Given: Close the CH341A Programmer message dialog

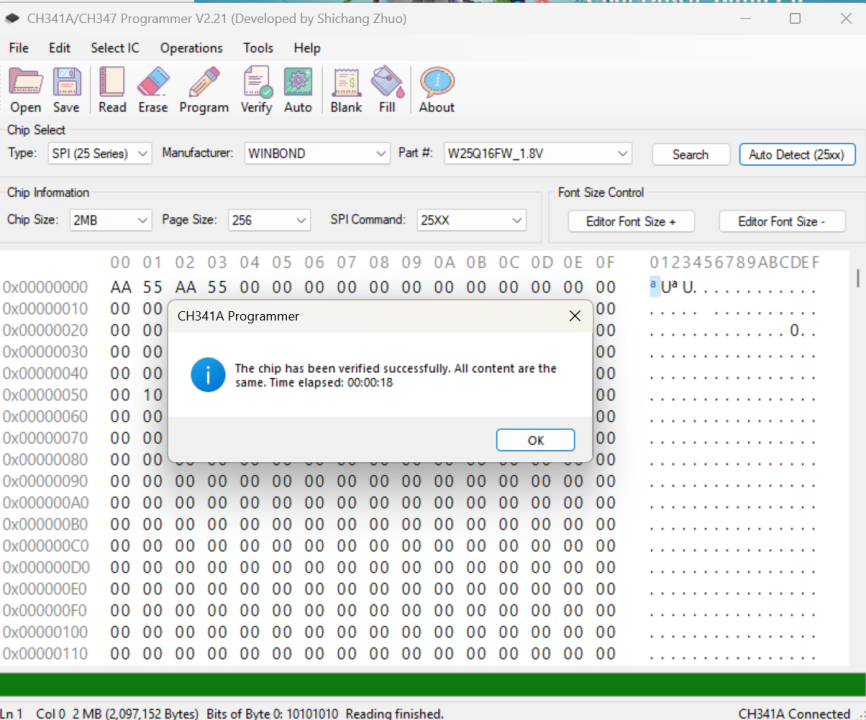Looking at the screenshot, I should pyautogui.click(x=574, y=316).
